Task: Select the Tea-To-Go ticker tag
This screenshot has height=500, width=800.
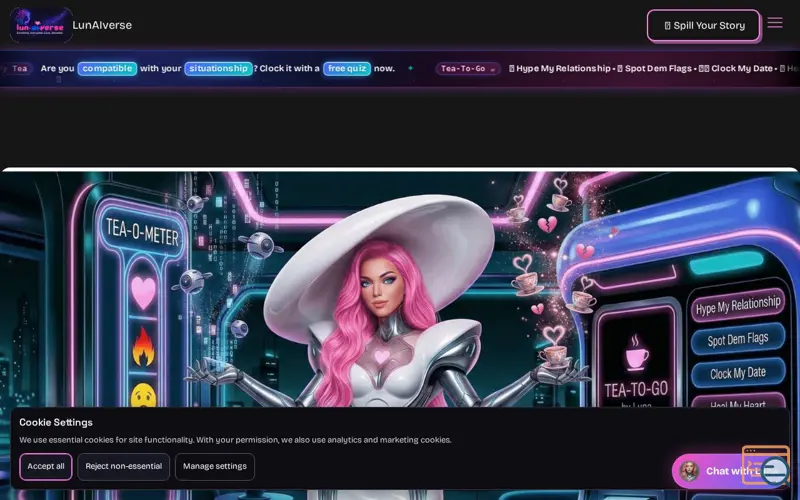Action: [467, 68]
